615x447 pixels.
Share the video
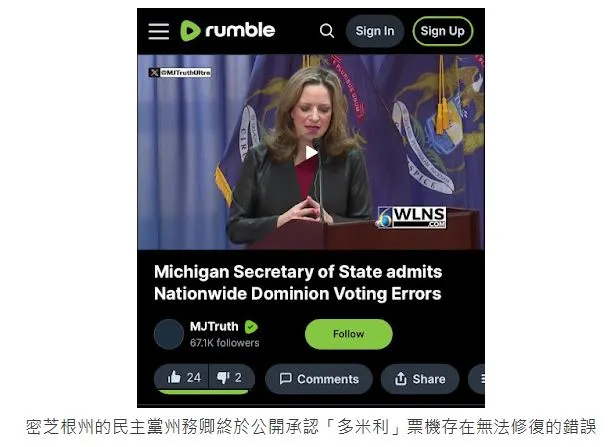pos(420,379)
